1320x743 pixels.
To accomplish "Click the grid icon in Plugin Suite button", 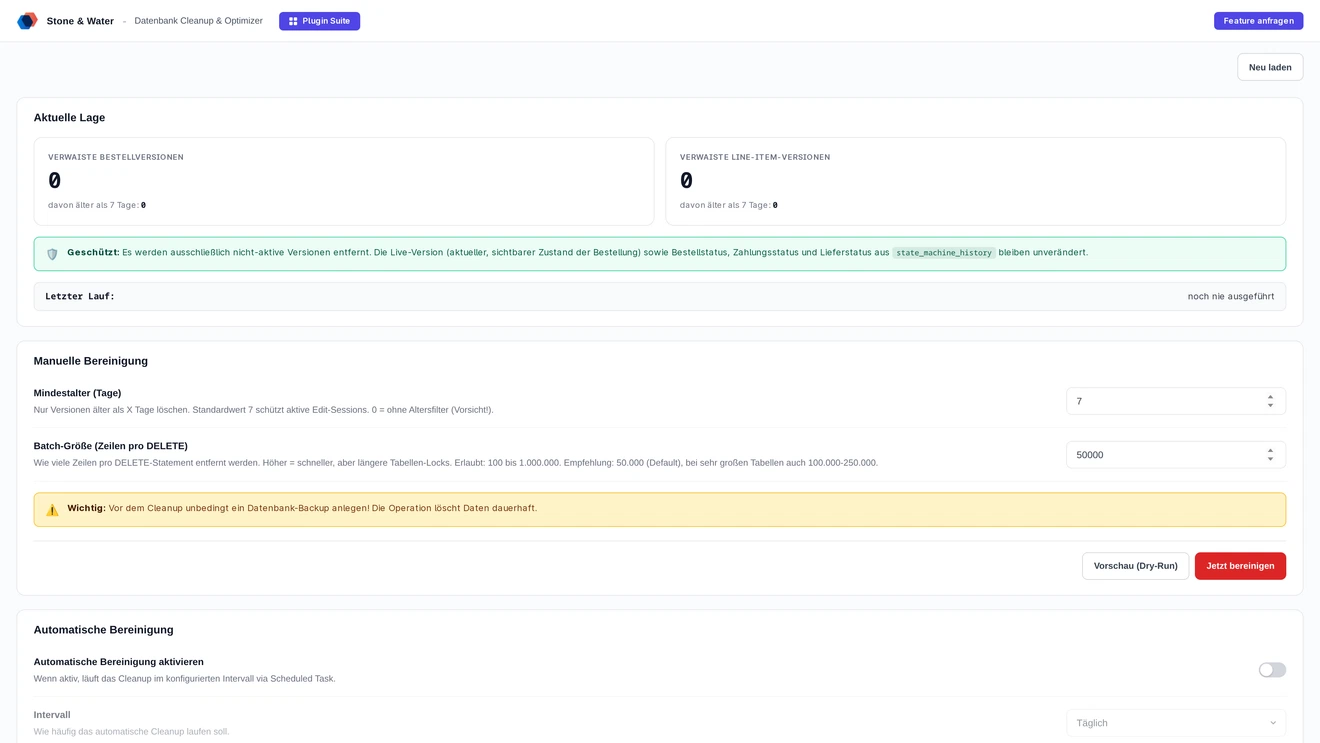I will click(293, 21).
